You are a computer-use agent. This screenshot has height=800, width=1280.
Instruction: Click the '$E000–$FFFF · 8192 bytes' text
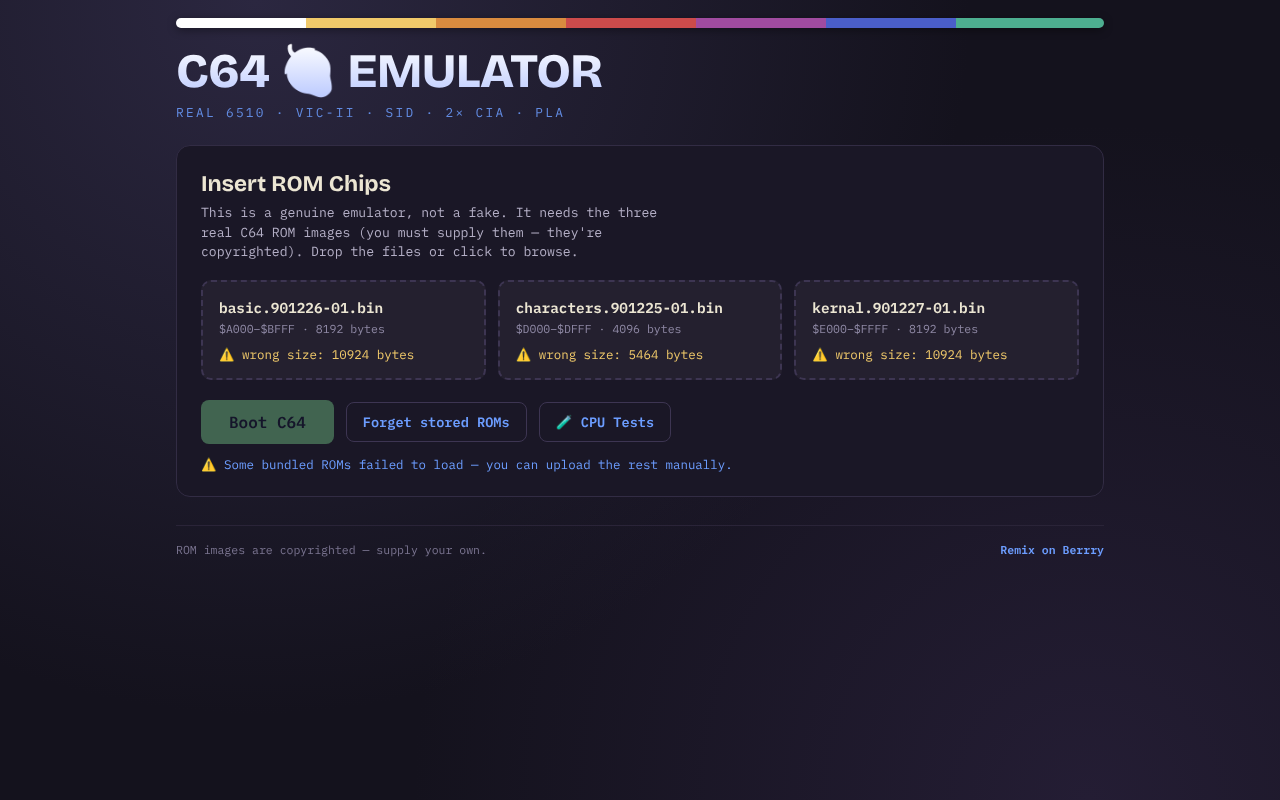point(895,329)
